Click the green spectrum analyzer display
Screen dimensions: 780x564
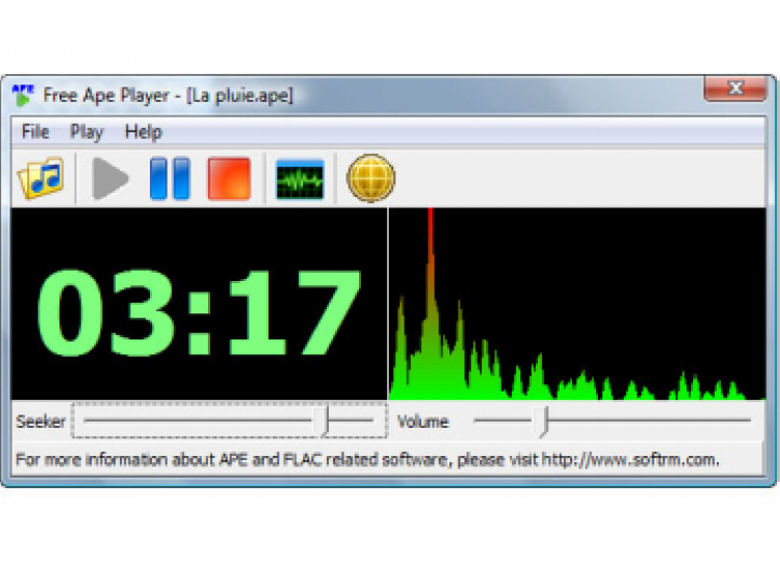(577, 304)
